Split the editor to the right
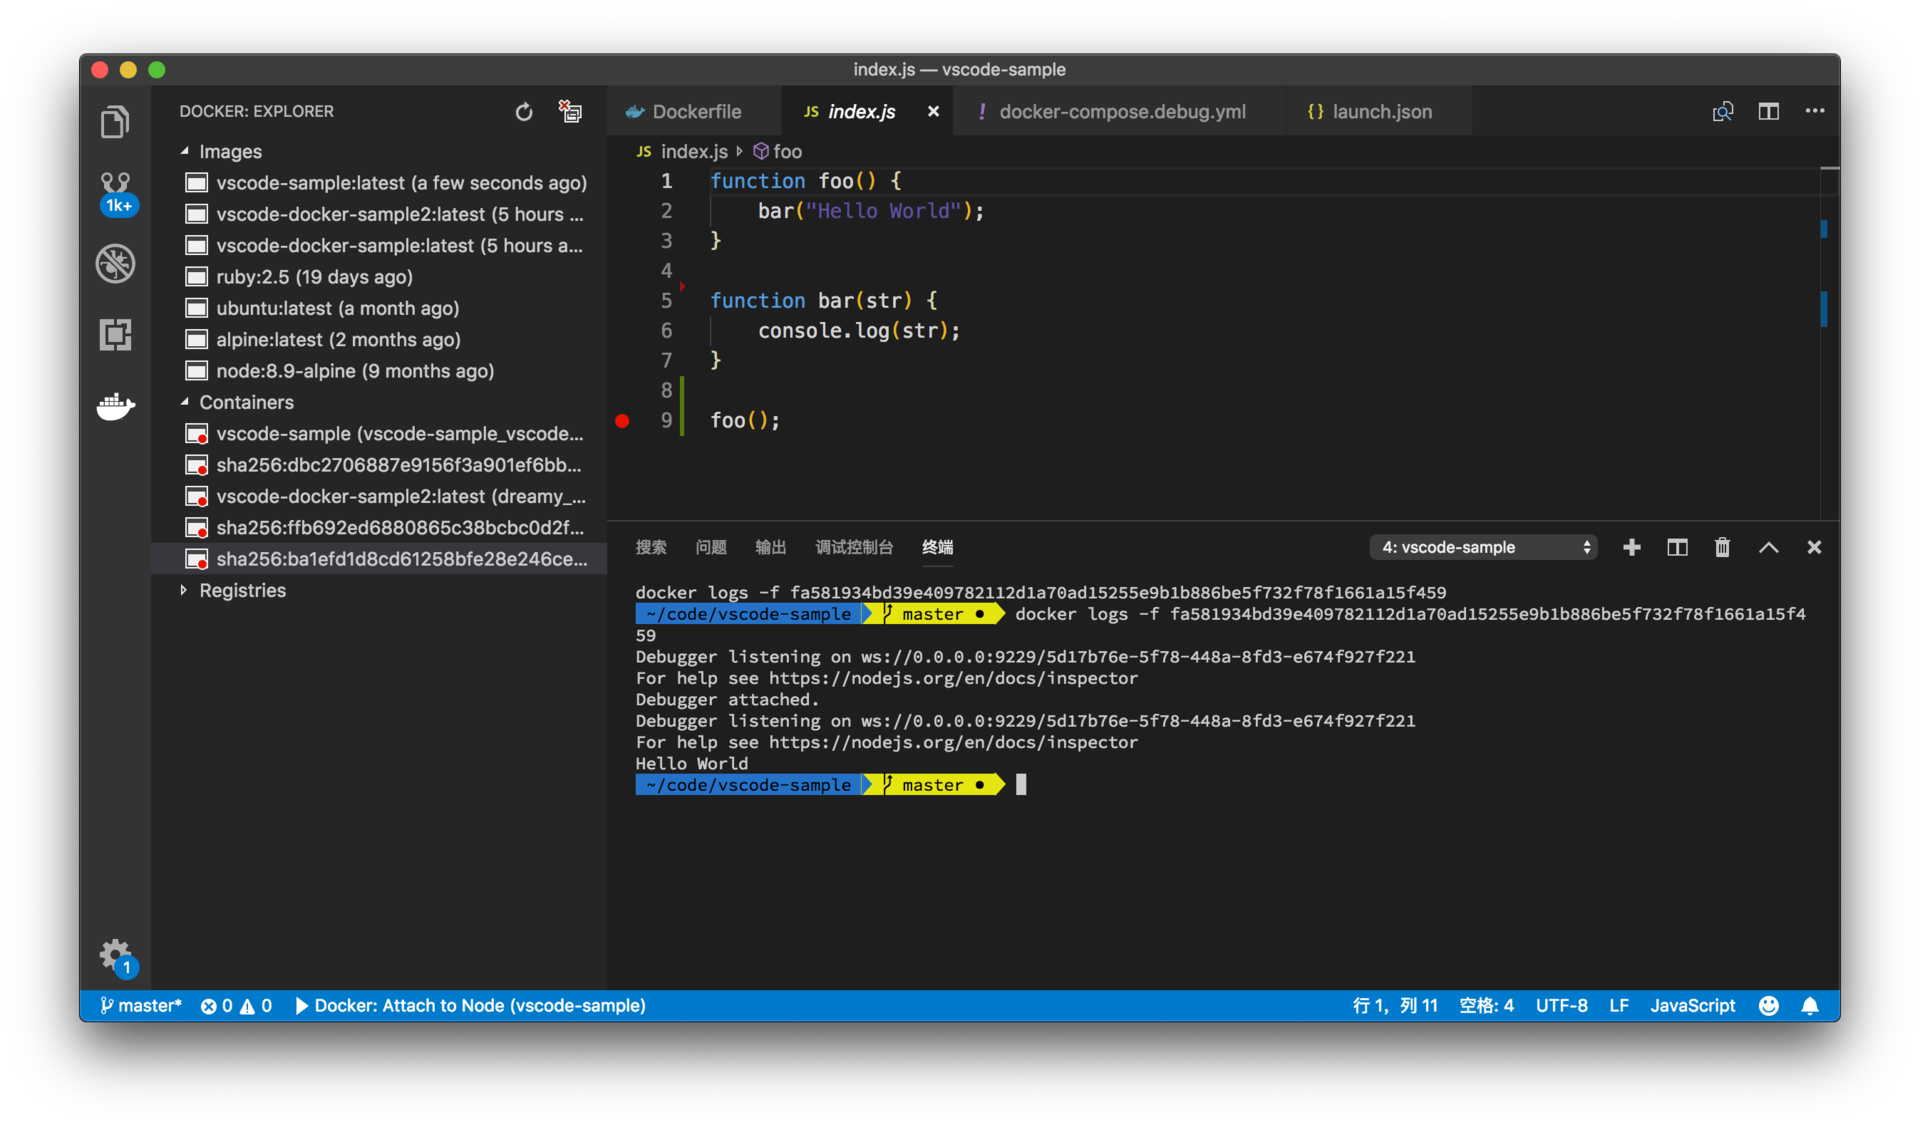1920x1127 pixels. [x=1768, y=112]
